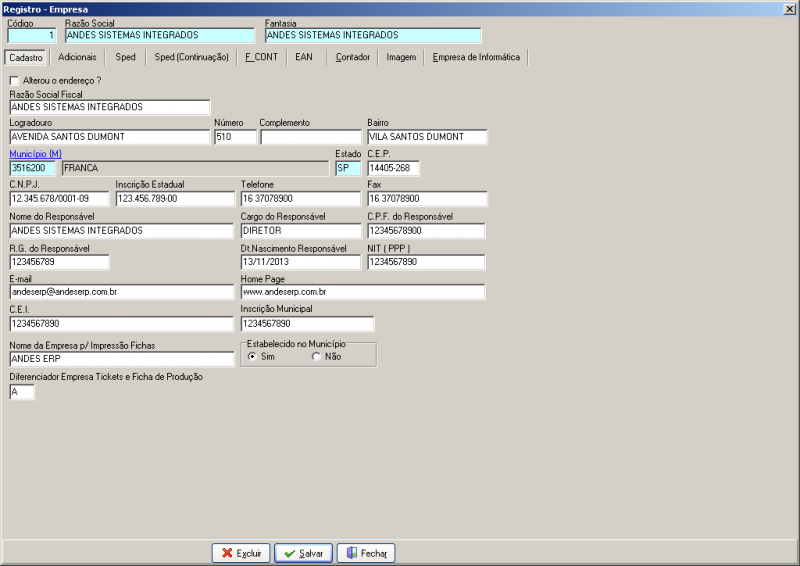Screen dimensions: 800x566
Task: Switch to the Contador tab
Action: 353,57
